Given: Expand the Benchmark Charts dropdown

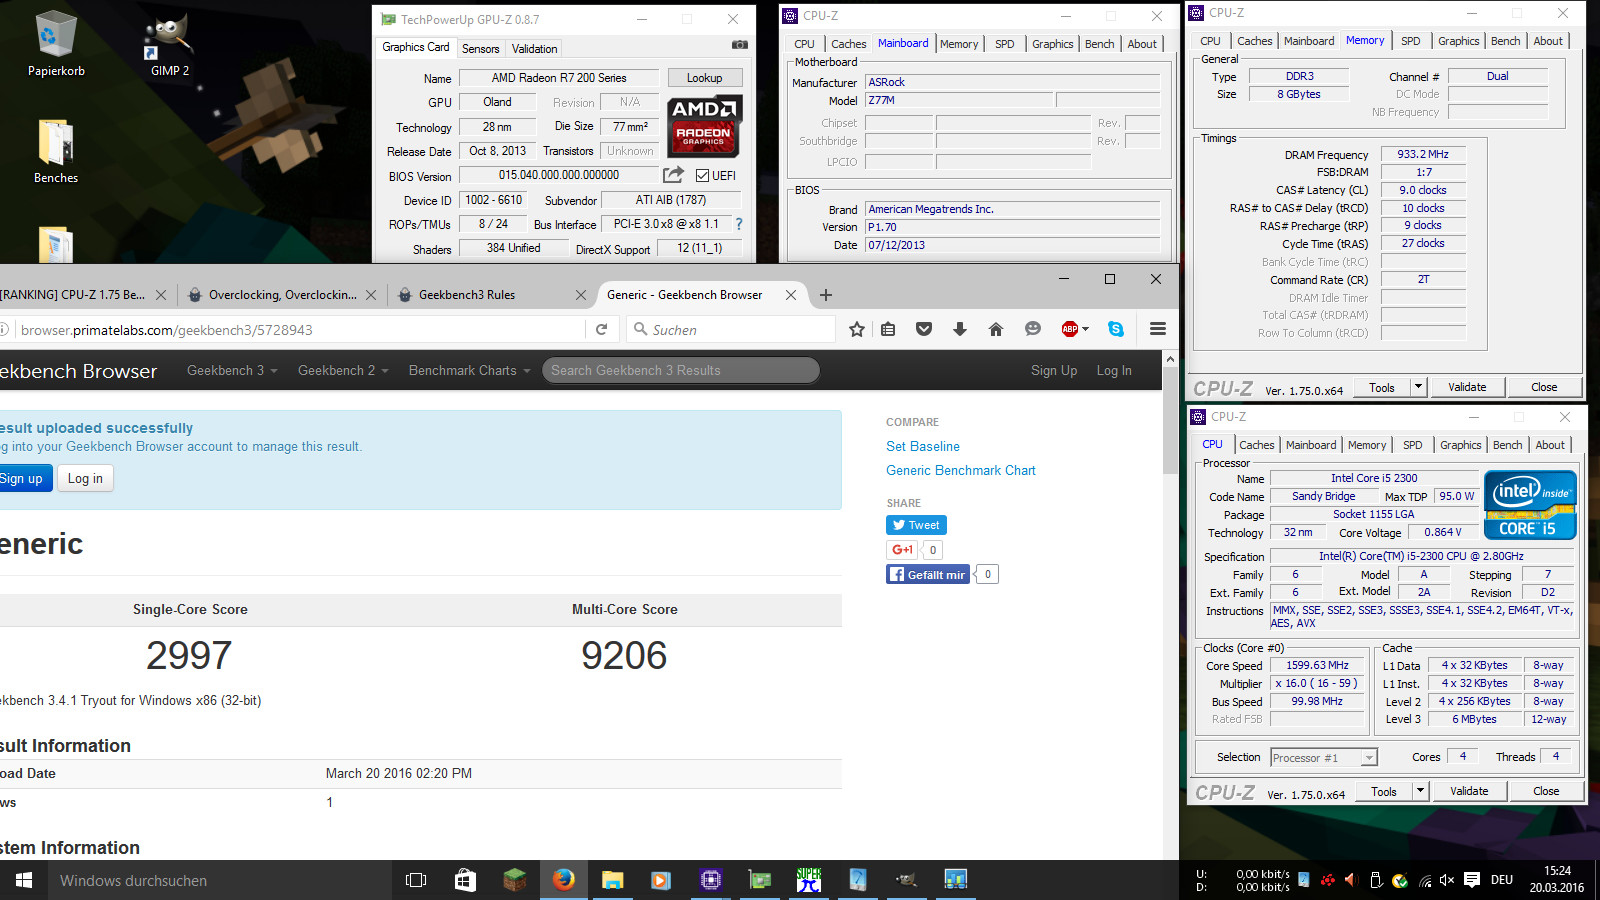Looking at the screenshot, I should 469,370.
